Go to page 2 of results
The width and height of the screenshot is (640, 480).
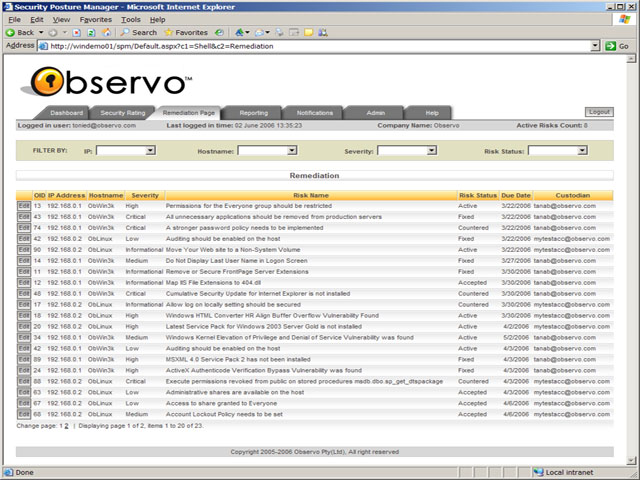pos(66,426)
